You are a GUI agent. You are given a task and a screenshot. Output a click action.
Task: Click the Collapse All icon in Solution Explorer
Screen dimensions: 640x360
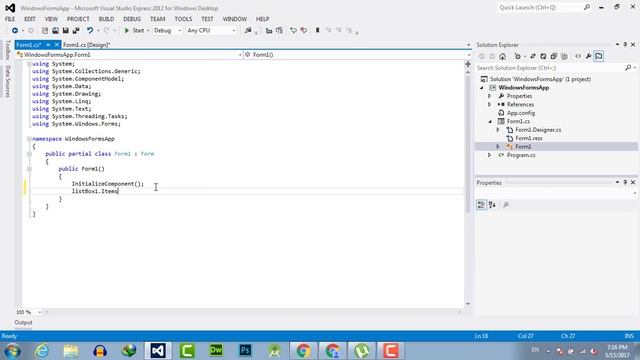pyautogui.click(x=554, y=56)
